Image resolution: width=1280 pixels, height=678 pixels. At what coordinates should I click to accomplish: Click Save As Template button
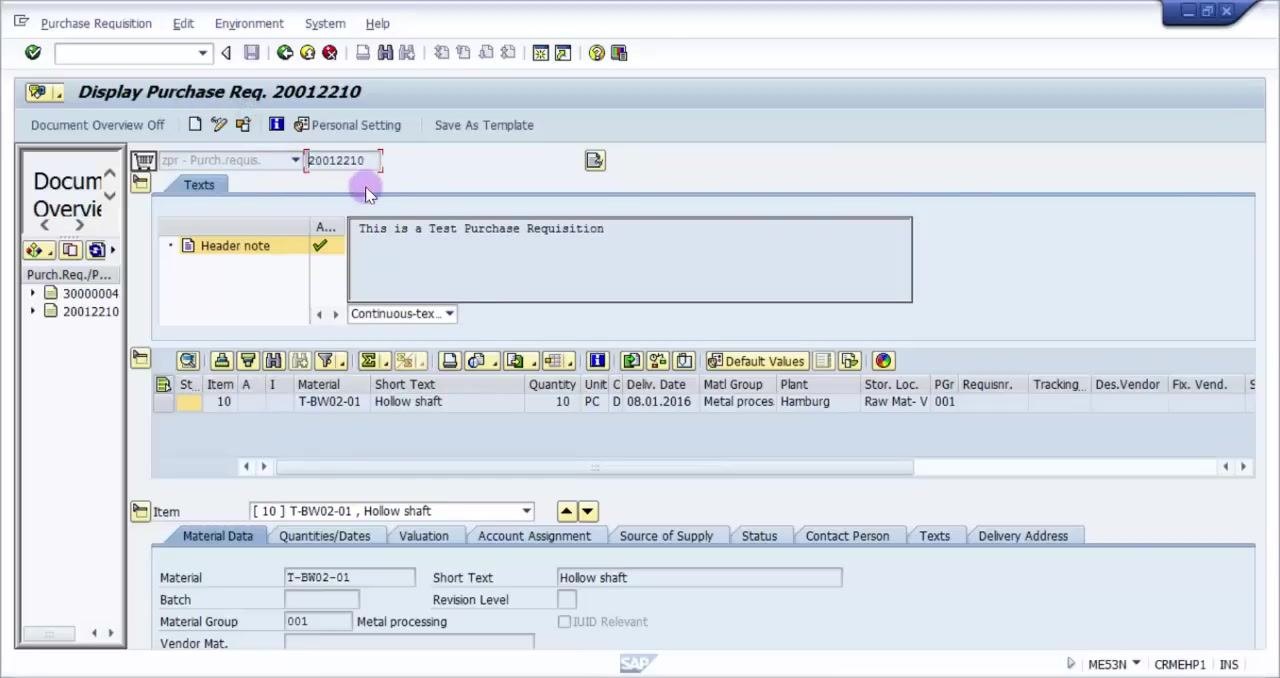[484, 125]
